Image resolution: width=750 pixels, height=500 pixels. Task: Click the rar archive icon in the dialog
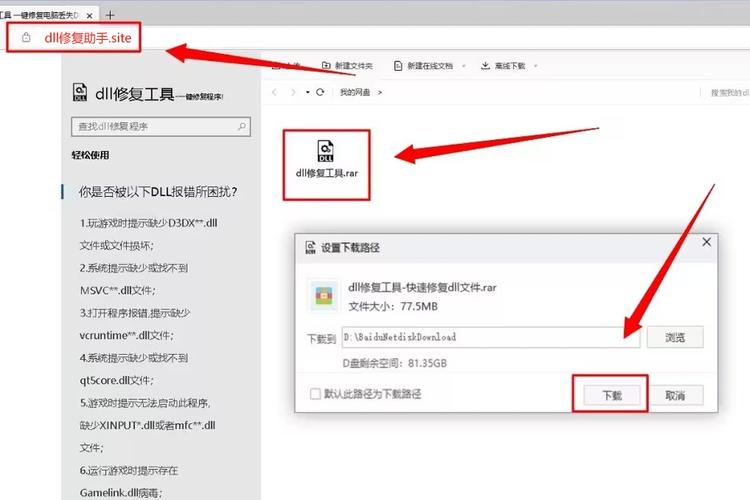[323, 295]
